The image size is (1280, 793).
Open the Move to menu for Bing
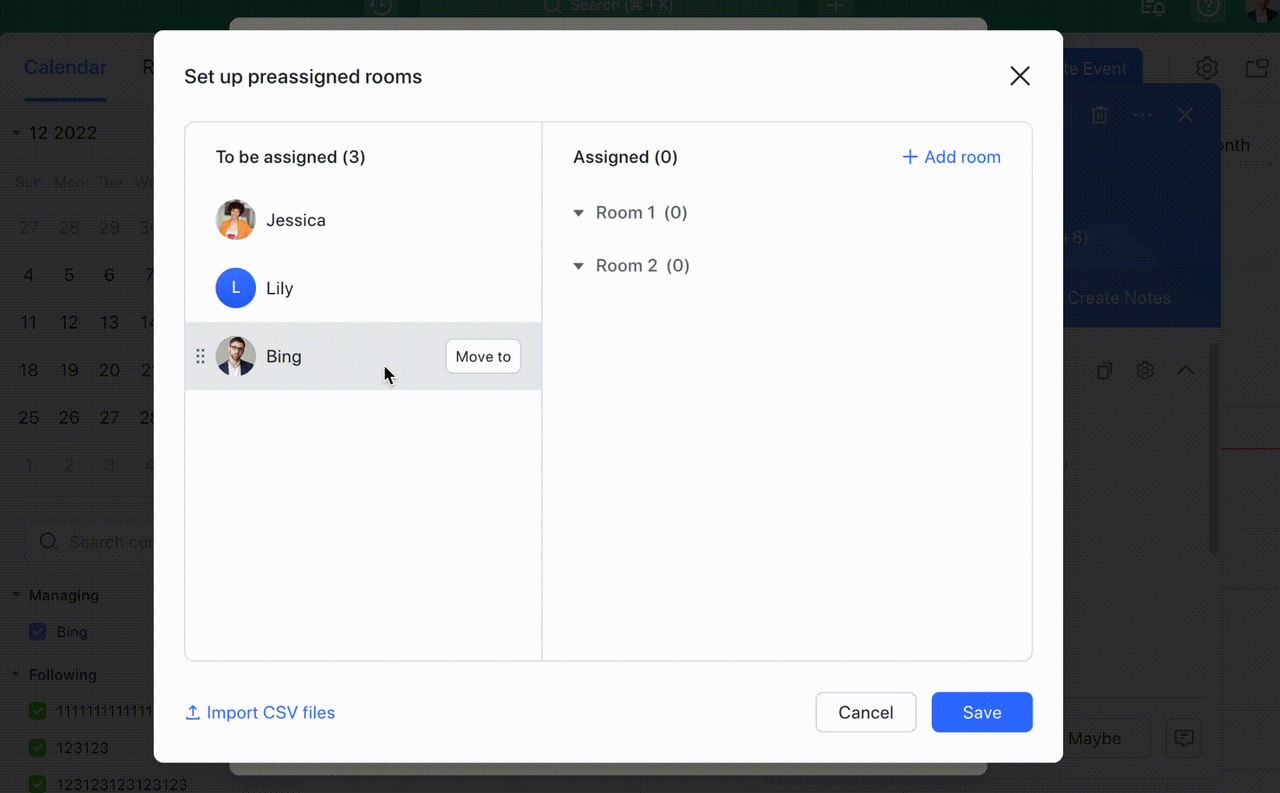483,357
